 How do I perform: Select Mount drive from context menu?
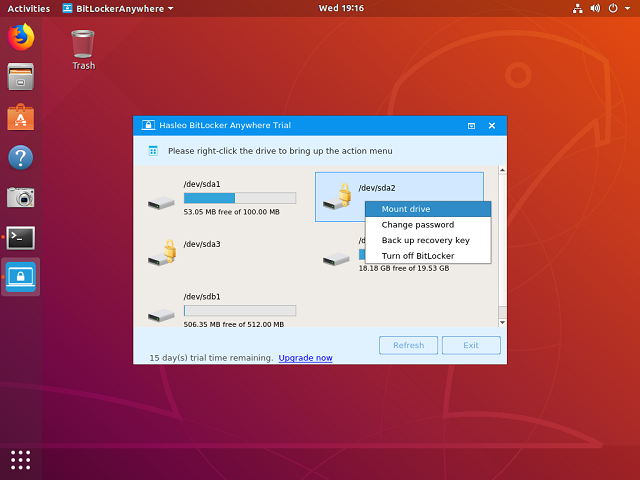(428, 209)
